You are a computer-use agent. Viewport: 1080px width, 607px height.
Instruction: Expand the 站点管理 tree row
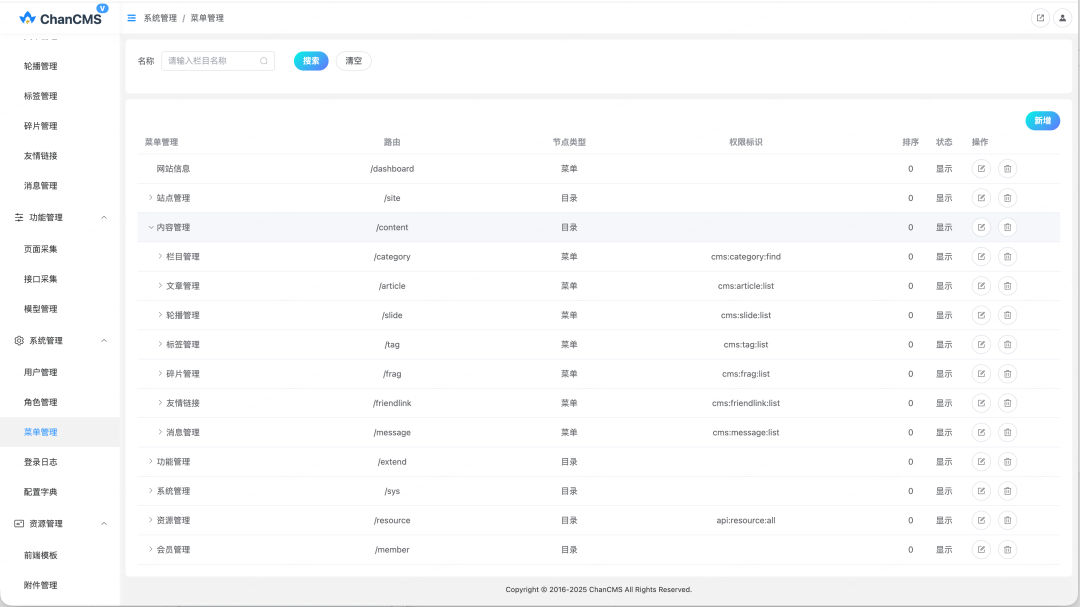tap(151, 198)
